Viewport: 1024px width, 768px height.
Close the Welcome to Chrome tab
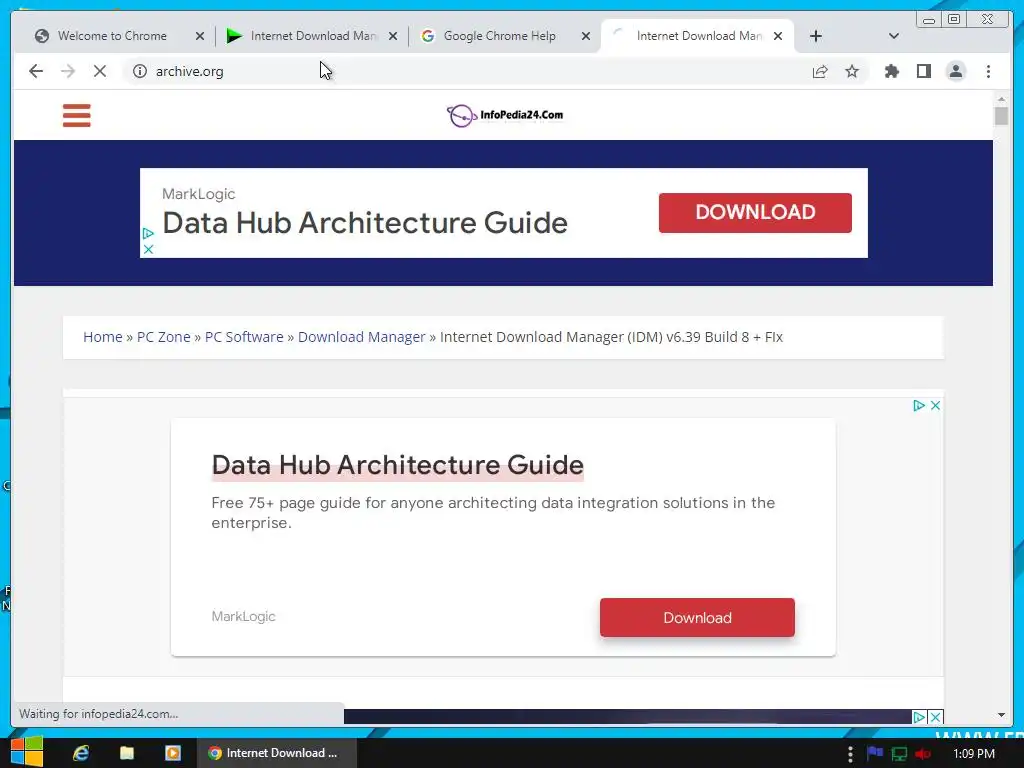coord(200,37)
